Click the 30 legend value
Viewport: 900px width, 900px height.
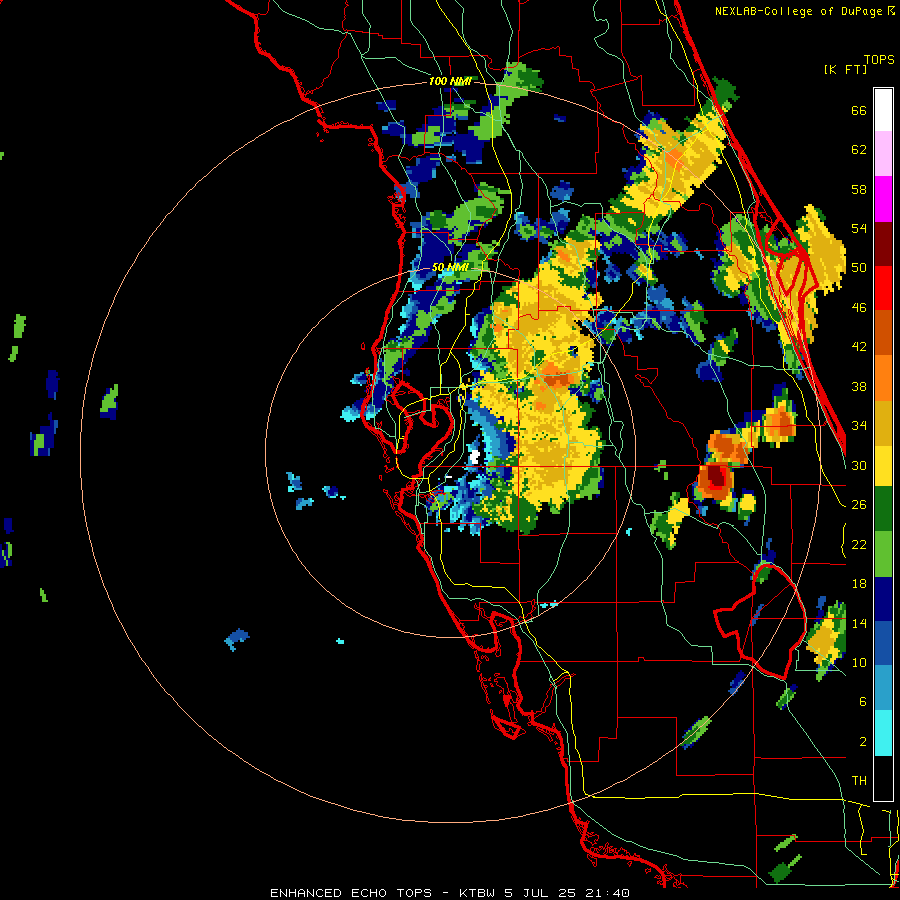click(859, 465)
